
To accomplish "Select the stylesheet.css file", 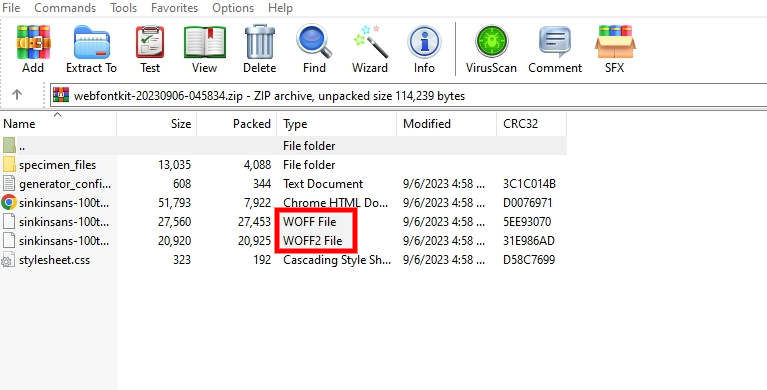I will click(54, 260).
